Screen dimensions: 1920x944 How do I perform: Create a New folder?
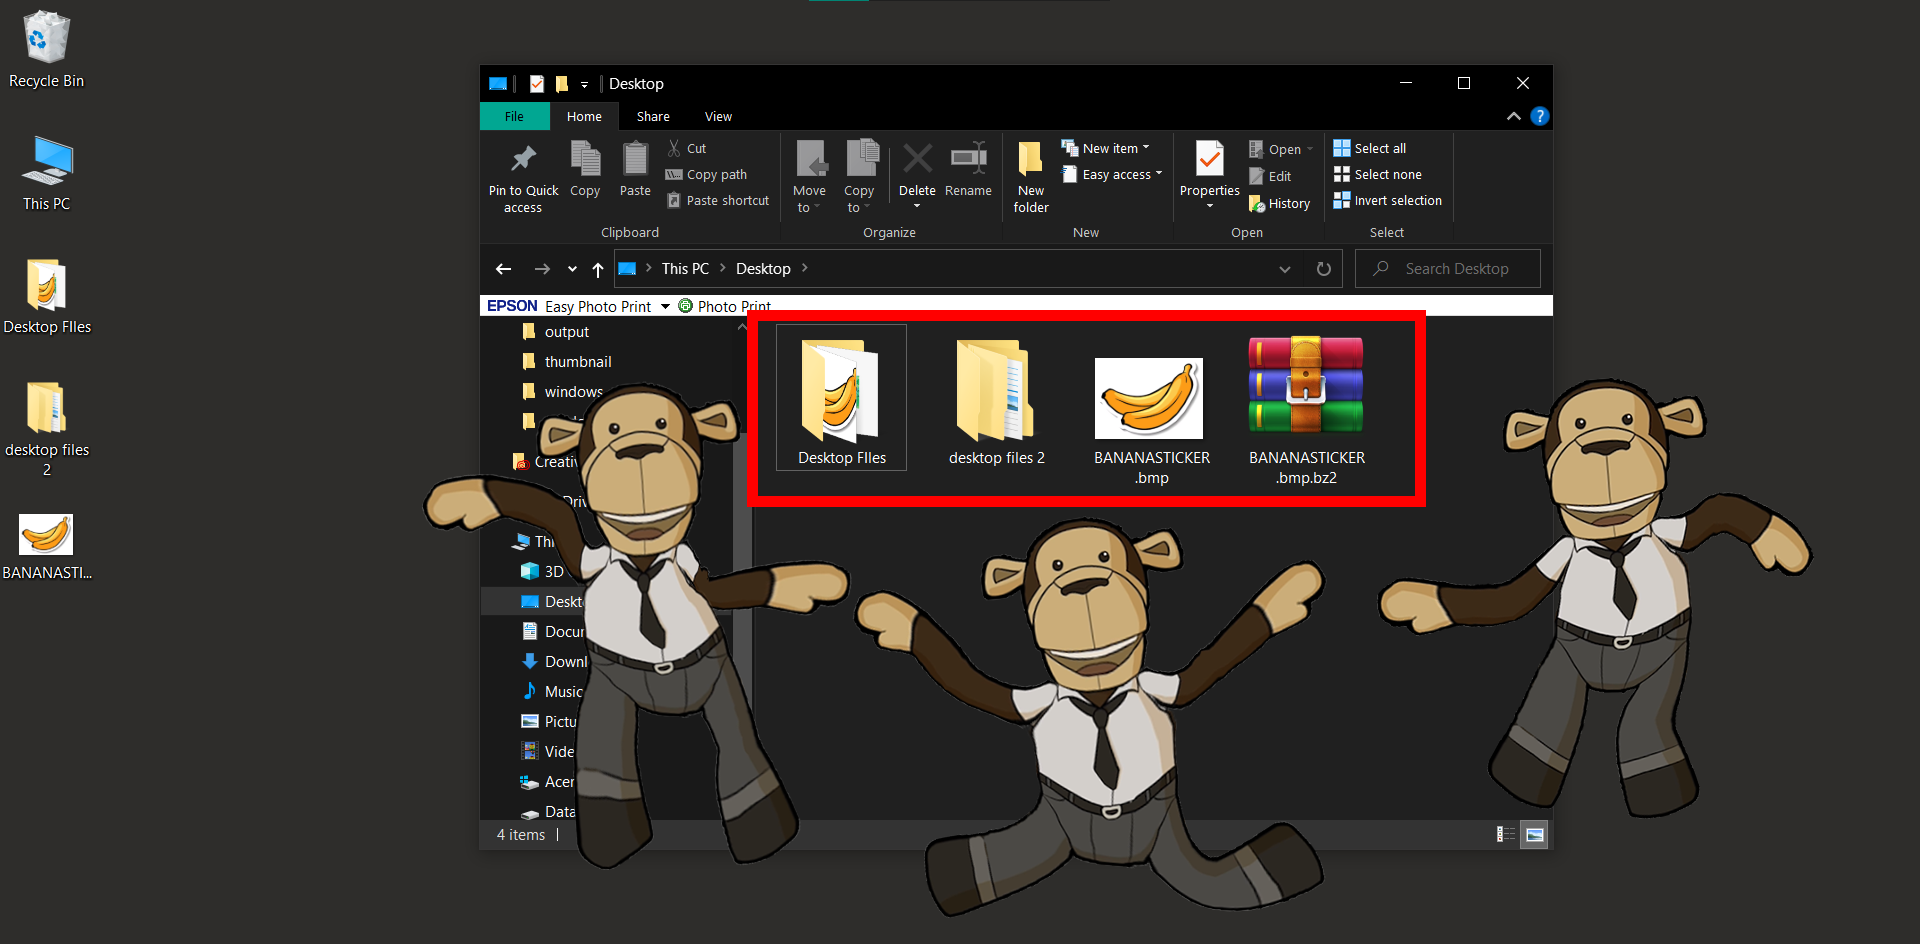coord(1030,176)
